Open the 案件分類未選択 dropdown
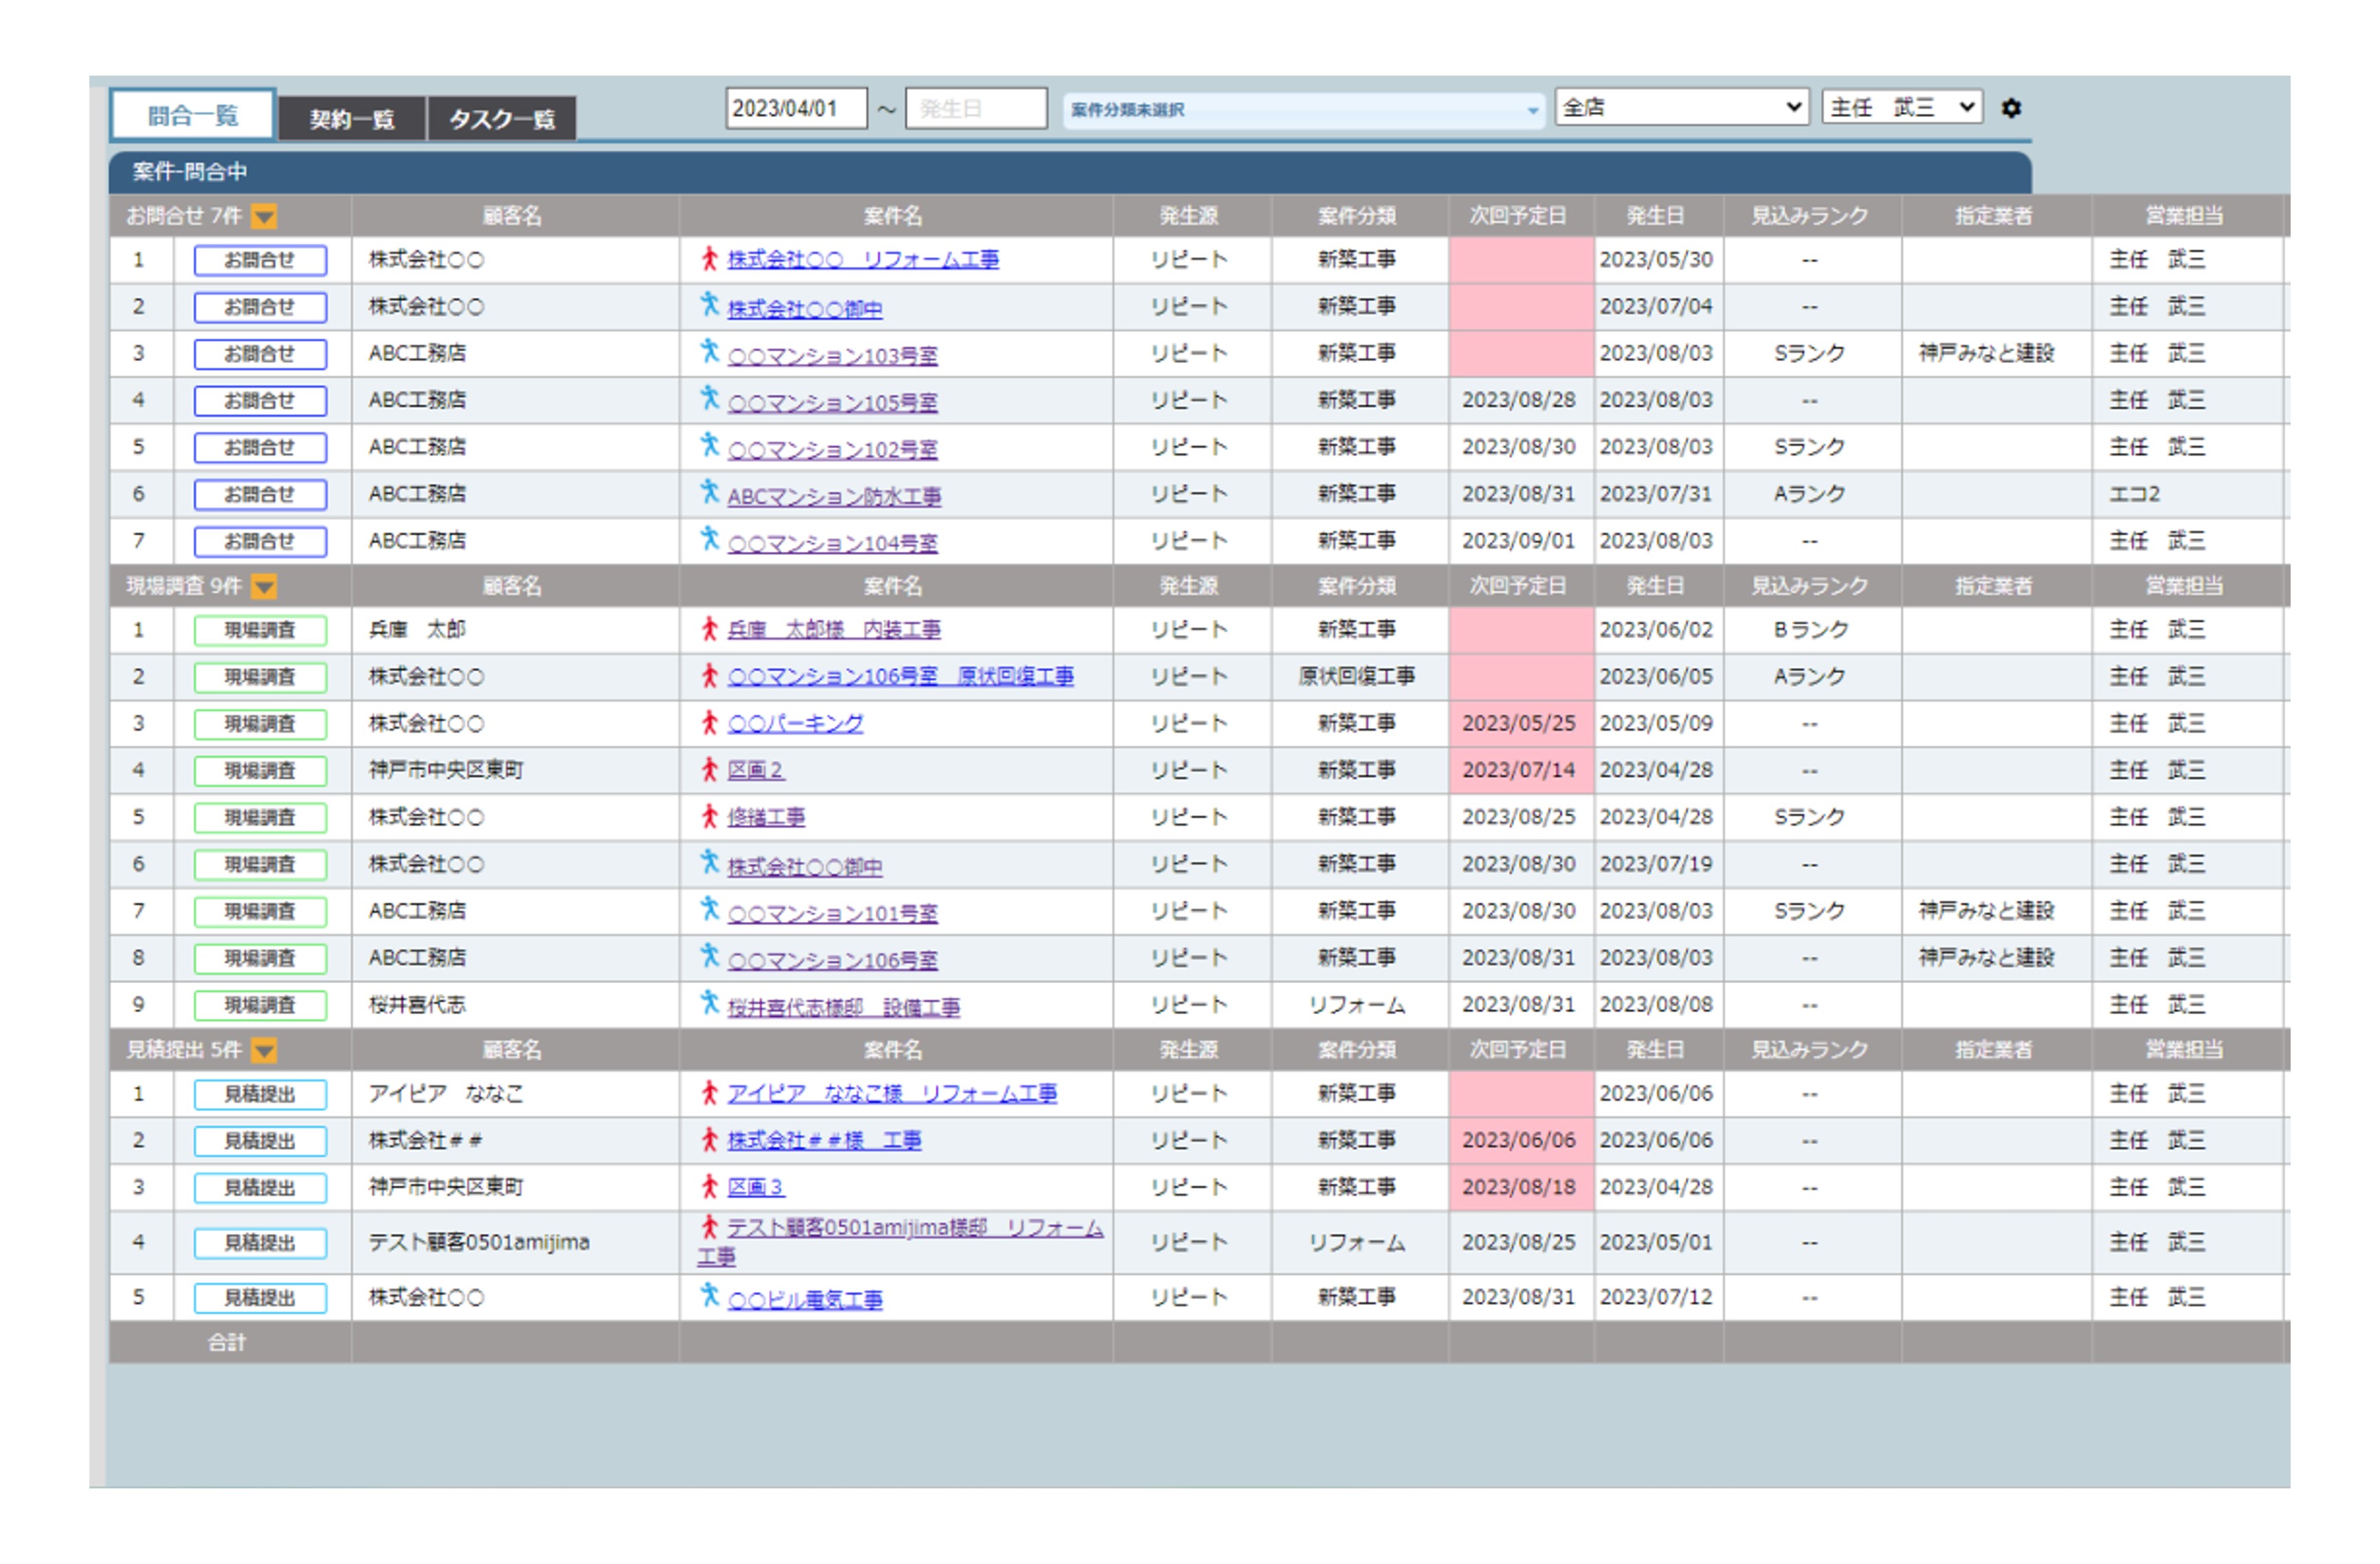 (x=1304, y=109)
